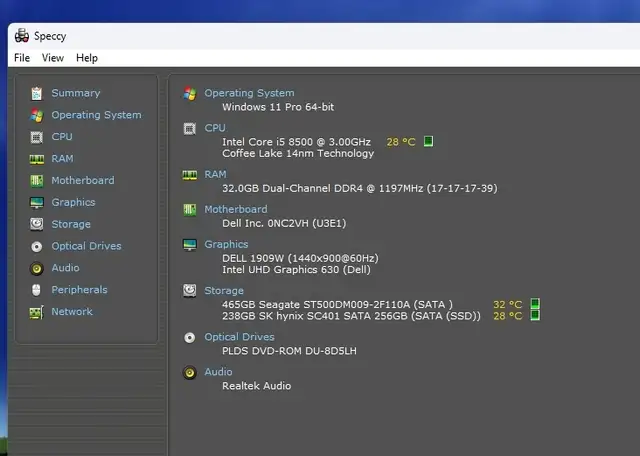Open Audio in the sidebar

click(65, 268)
